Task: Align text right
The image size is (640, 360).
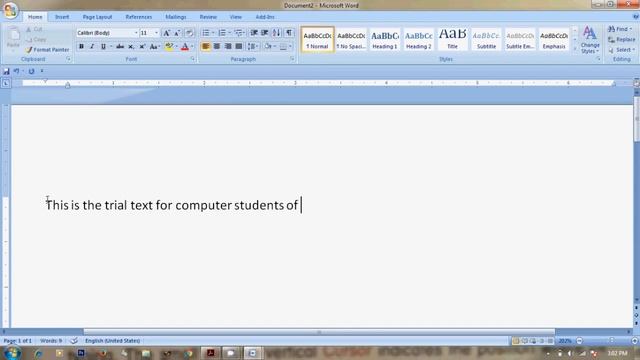Action: pyautogui.click(x=228, y=47)
